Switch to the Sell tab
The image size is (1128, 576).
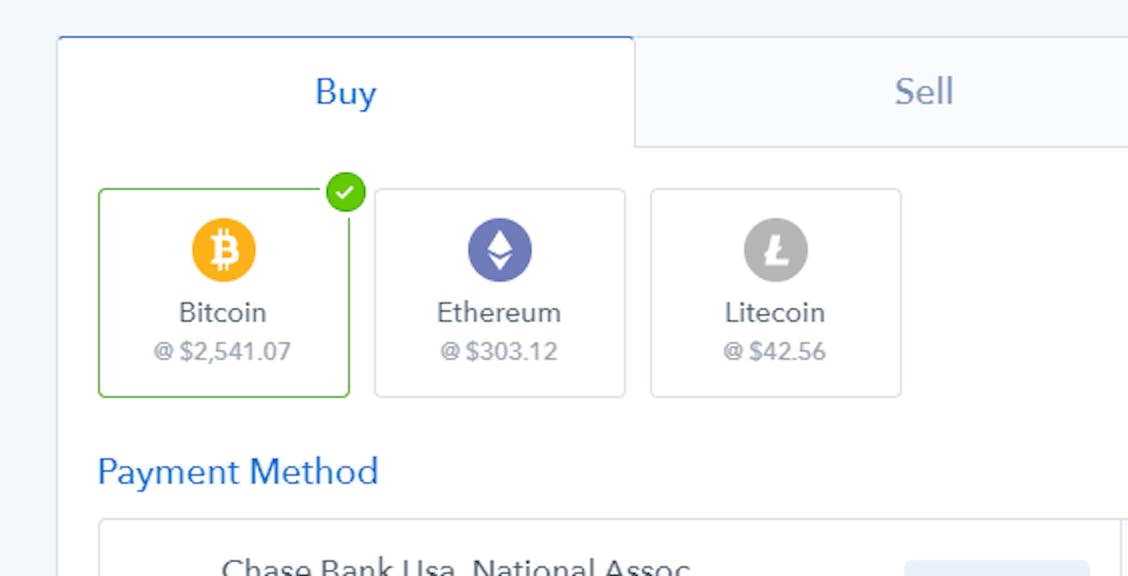(922, 91)
